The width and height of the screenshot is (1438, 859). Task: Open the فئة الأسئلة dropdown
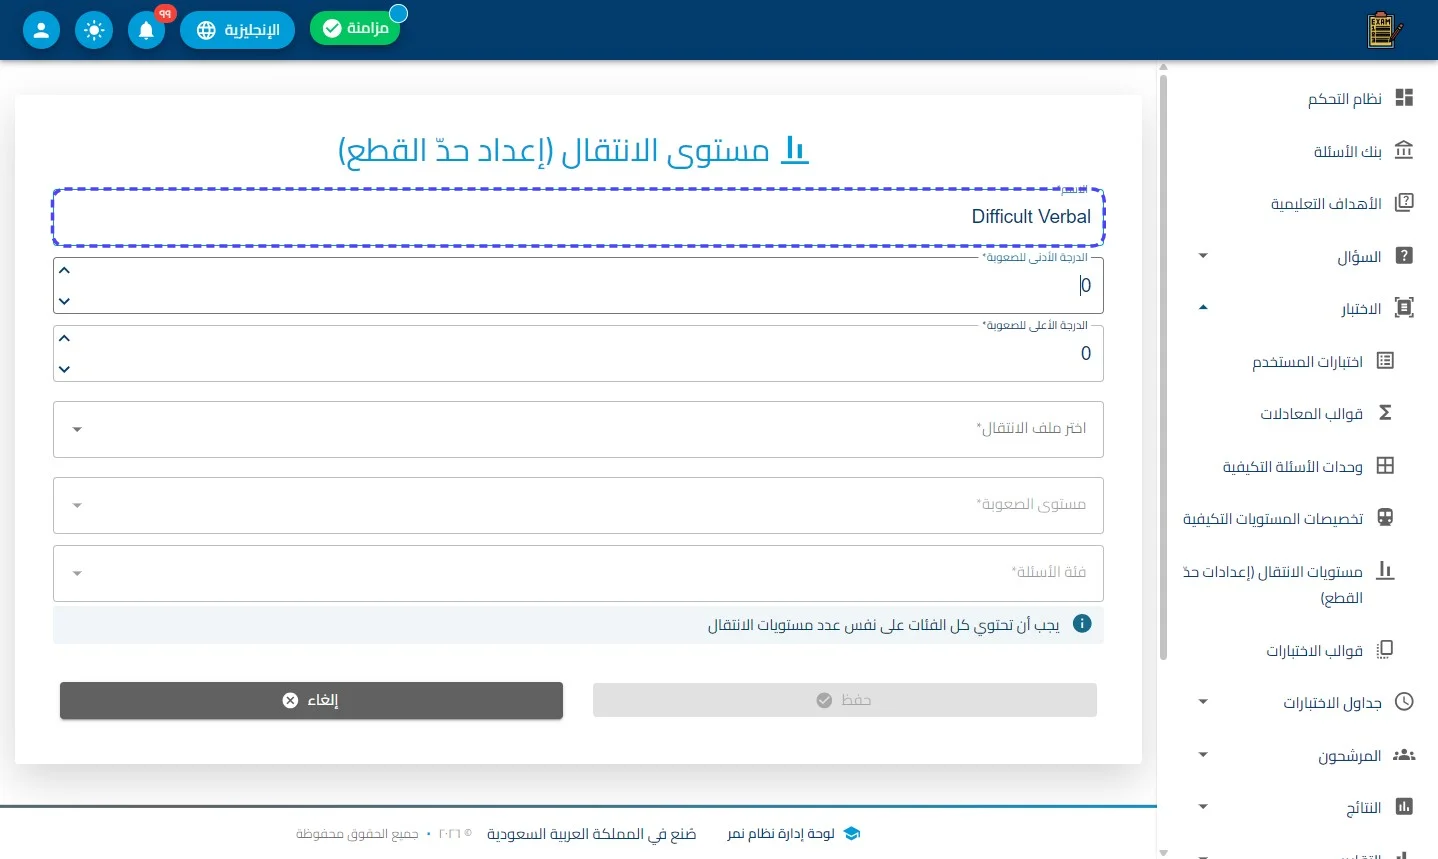tap(578, 573)
